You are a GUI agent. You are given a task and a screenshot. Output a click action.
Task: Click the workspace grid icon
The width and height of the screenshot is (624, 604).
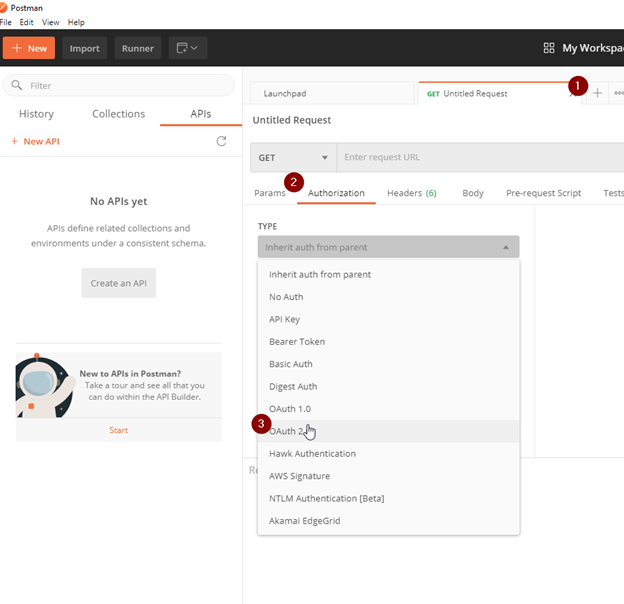click(549, 48)
